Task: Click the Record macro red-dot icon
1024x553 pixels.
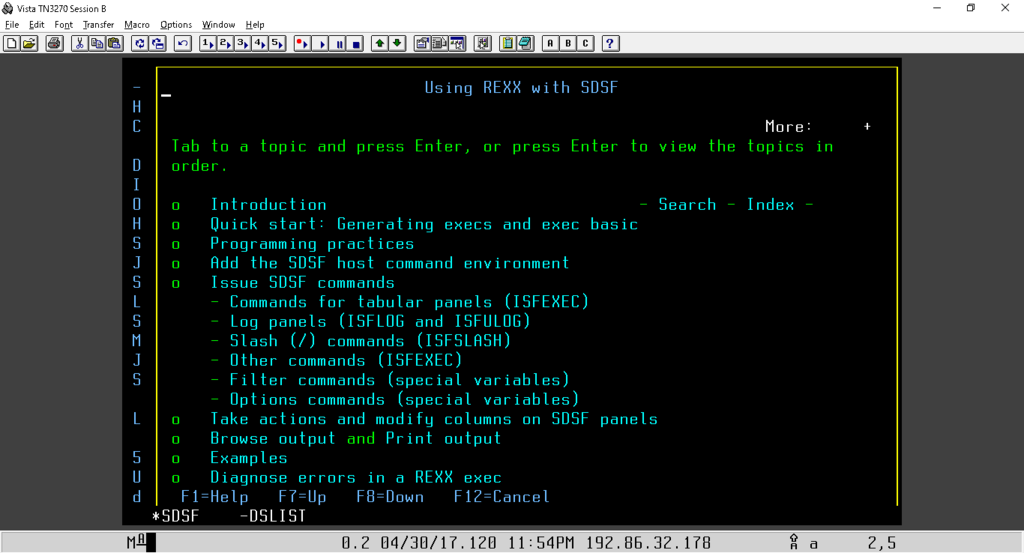Action: tap(302, 44)
